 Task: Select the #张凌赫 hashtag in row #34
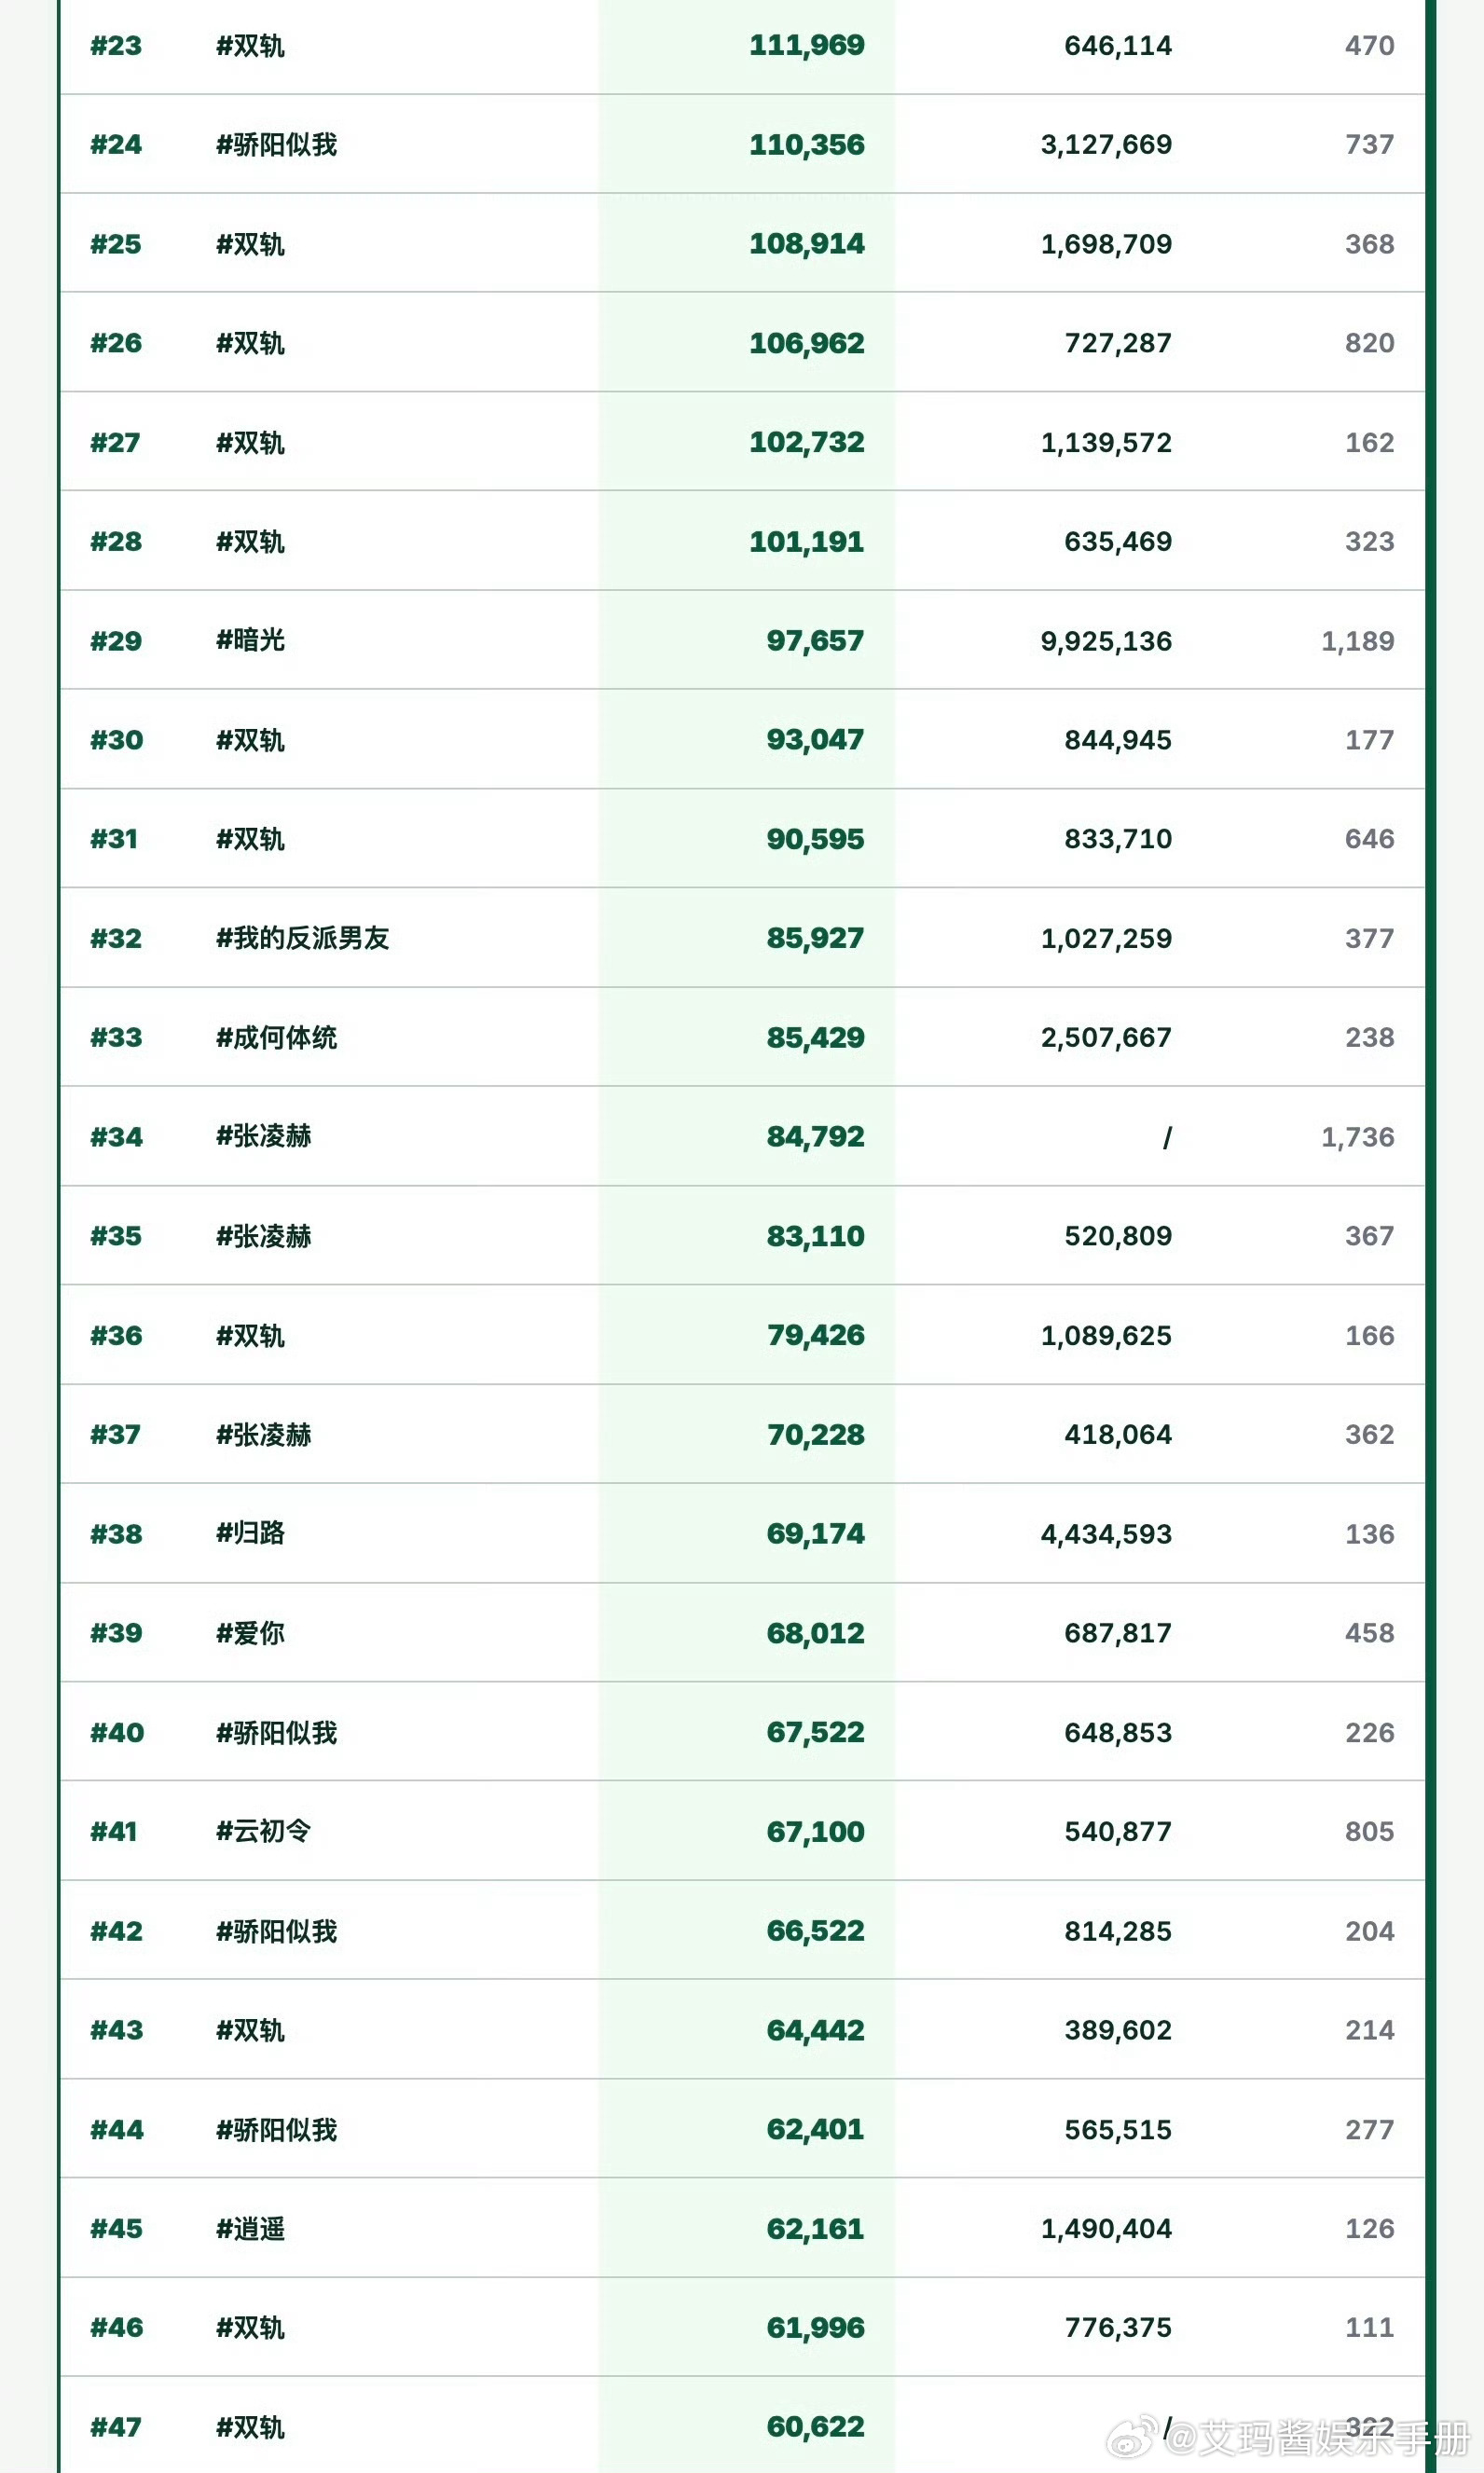coord(263,1136)
